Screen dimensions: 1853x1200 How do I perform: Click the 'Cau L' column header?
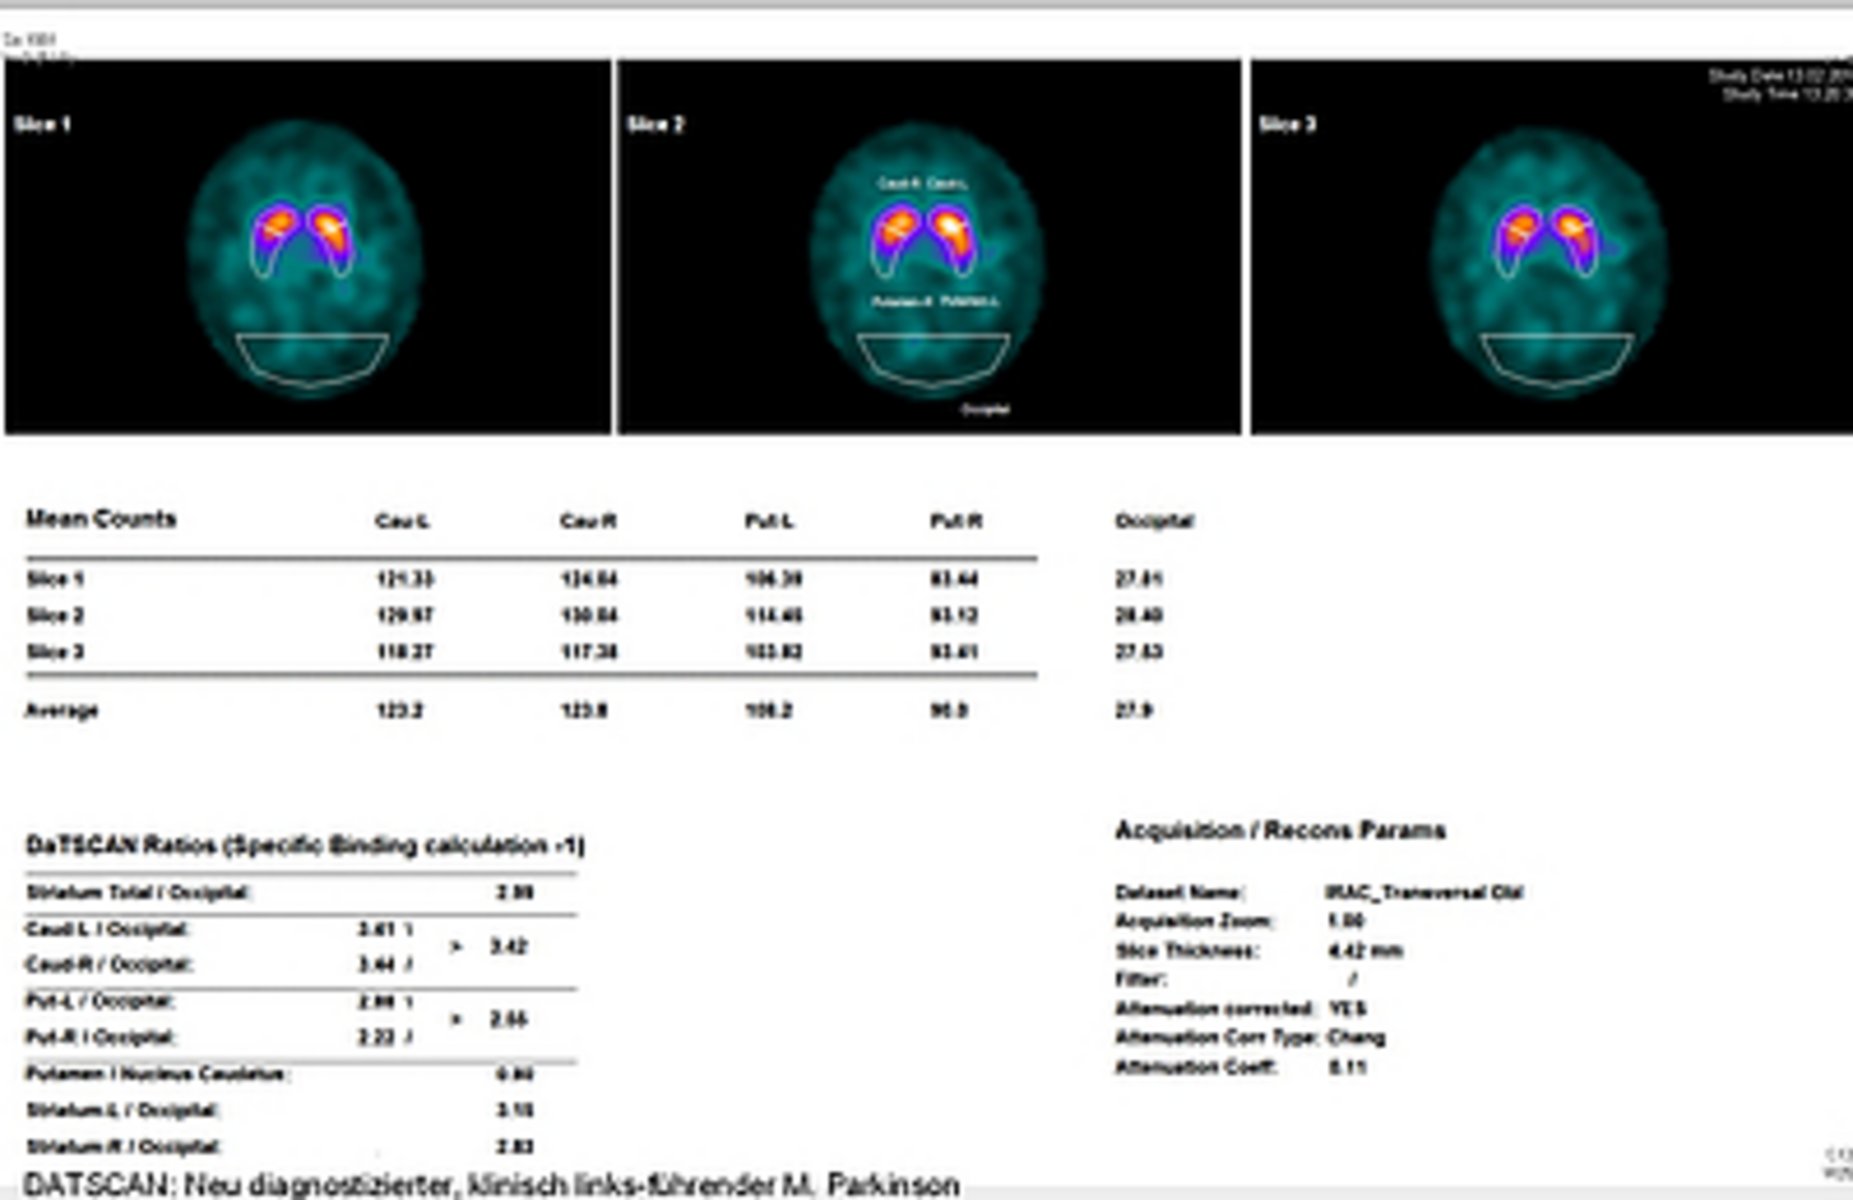[402, 521]
